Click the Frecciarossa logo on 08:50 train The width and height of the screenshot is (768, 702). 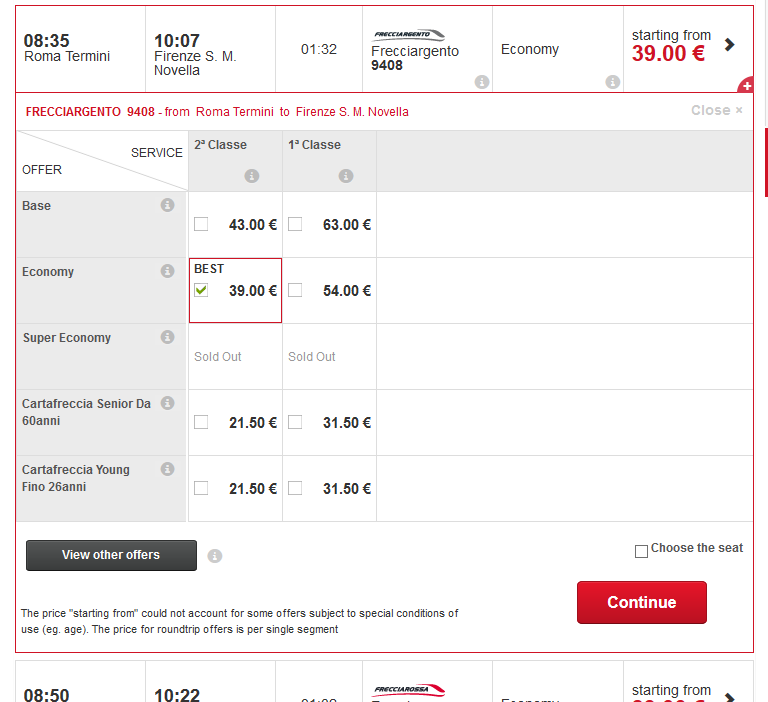[x=409, y=690]
